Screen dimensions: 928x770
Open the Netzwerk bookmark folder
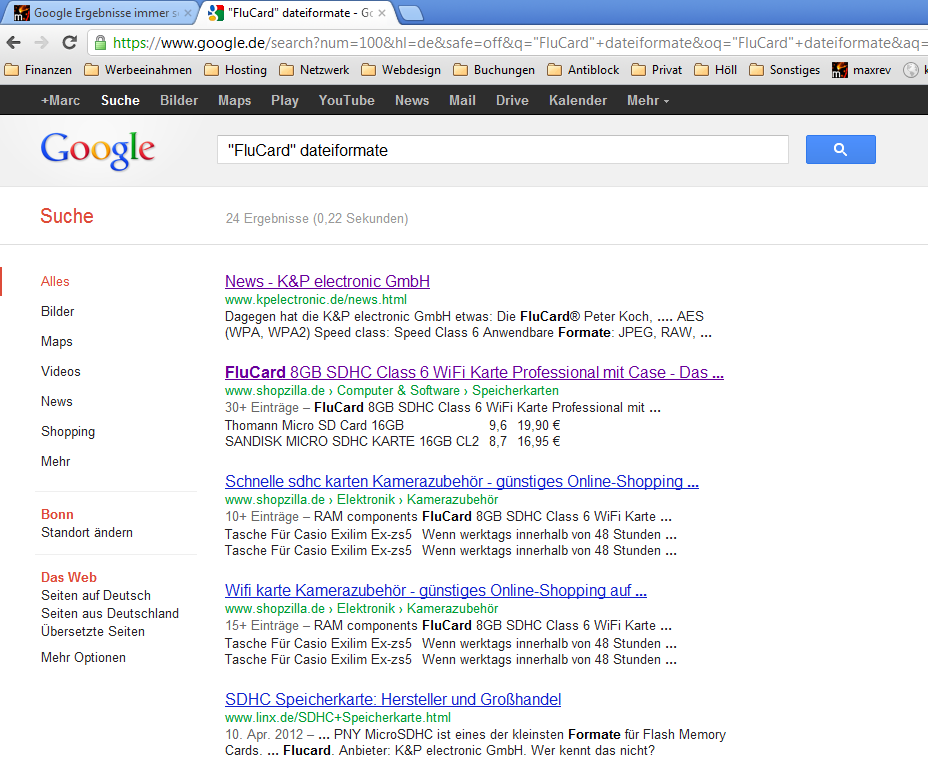point(314,70)
